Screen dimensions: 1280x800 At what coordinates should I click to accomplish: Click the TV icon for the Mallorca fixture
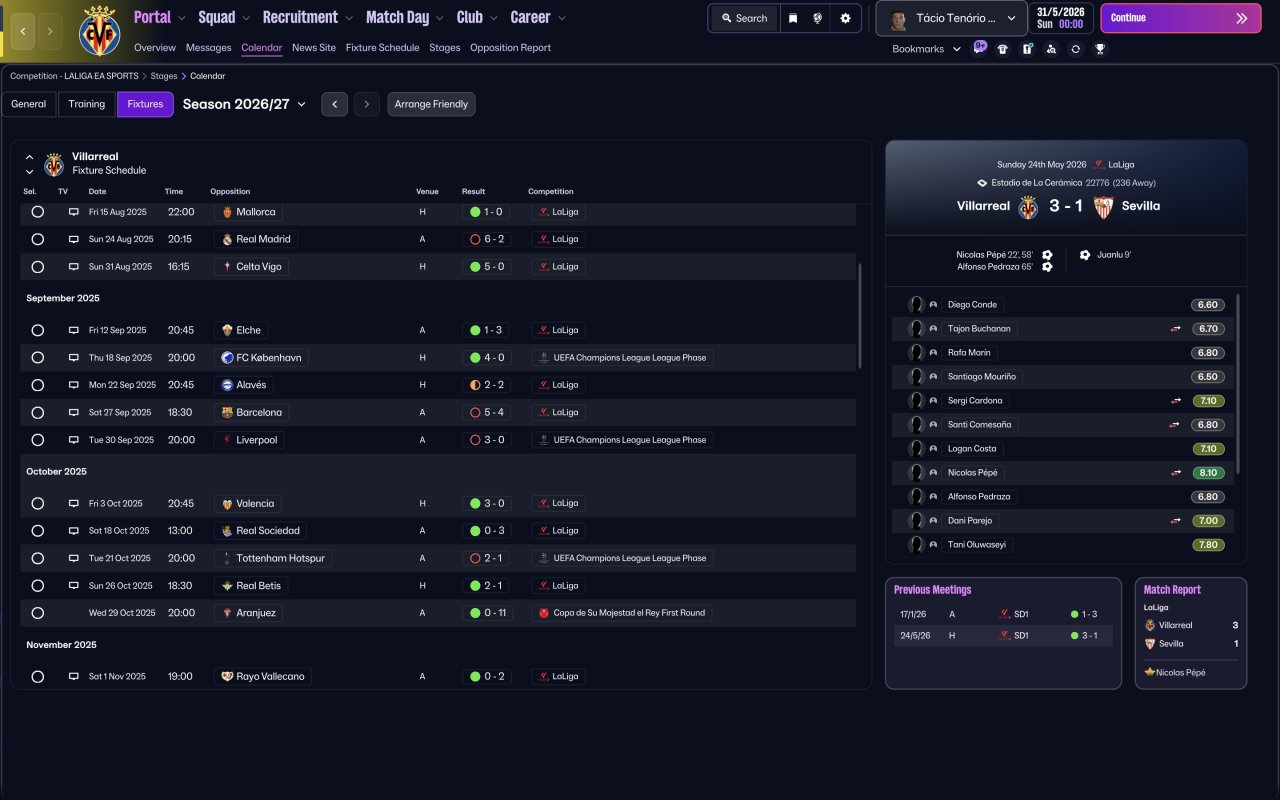[x=73, y=212]
